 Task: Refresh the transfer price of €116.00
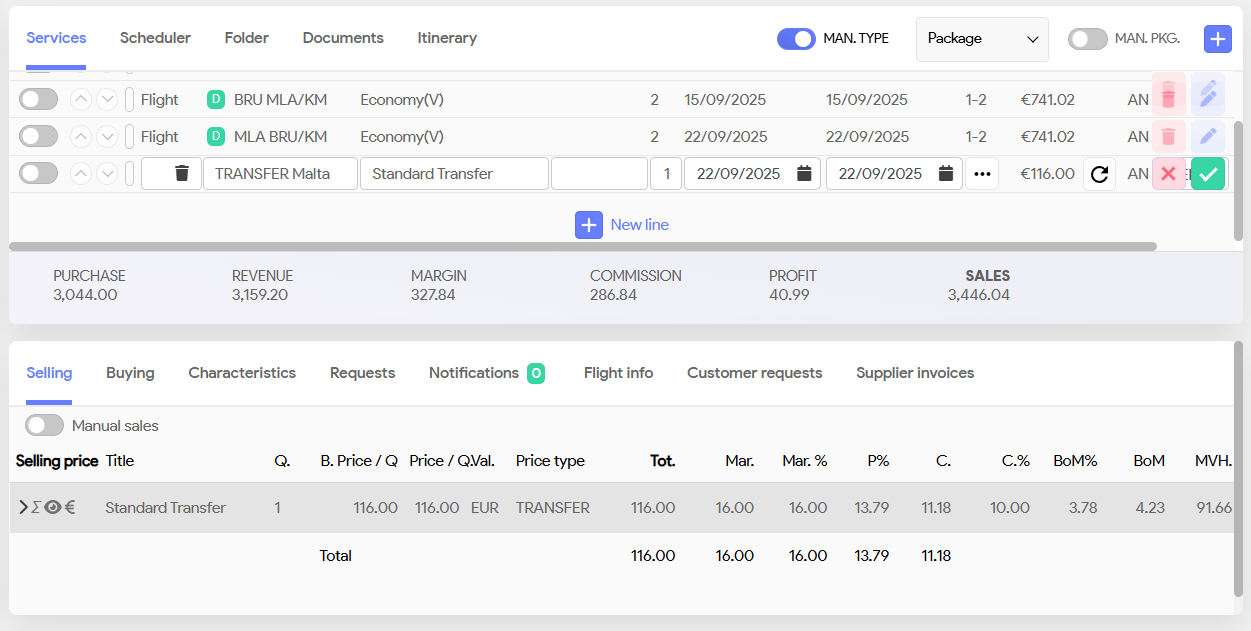pyautogui.click(x=1099, y=174)
